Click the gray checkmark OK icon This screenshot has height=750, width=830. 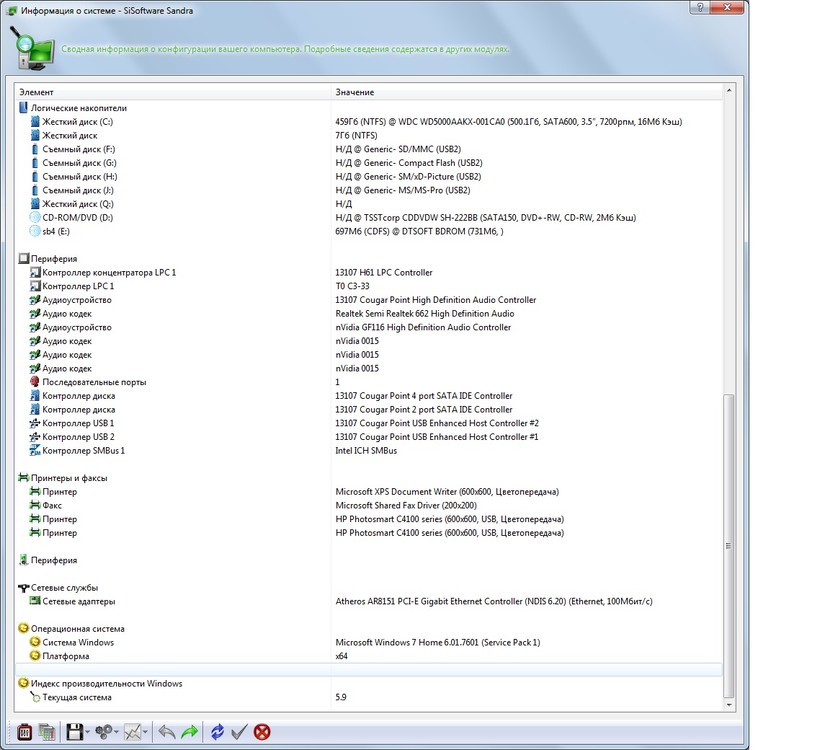tap(239, 732)
